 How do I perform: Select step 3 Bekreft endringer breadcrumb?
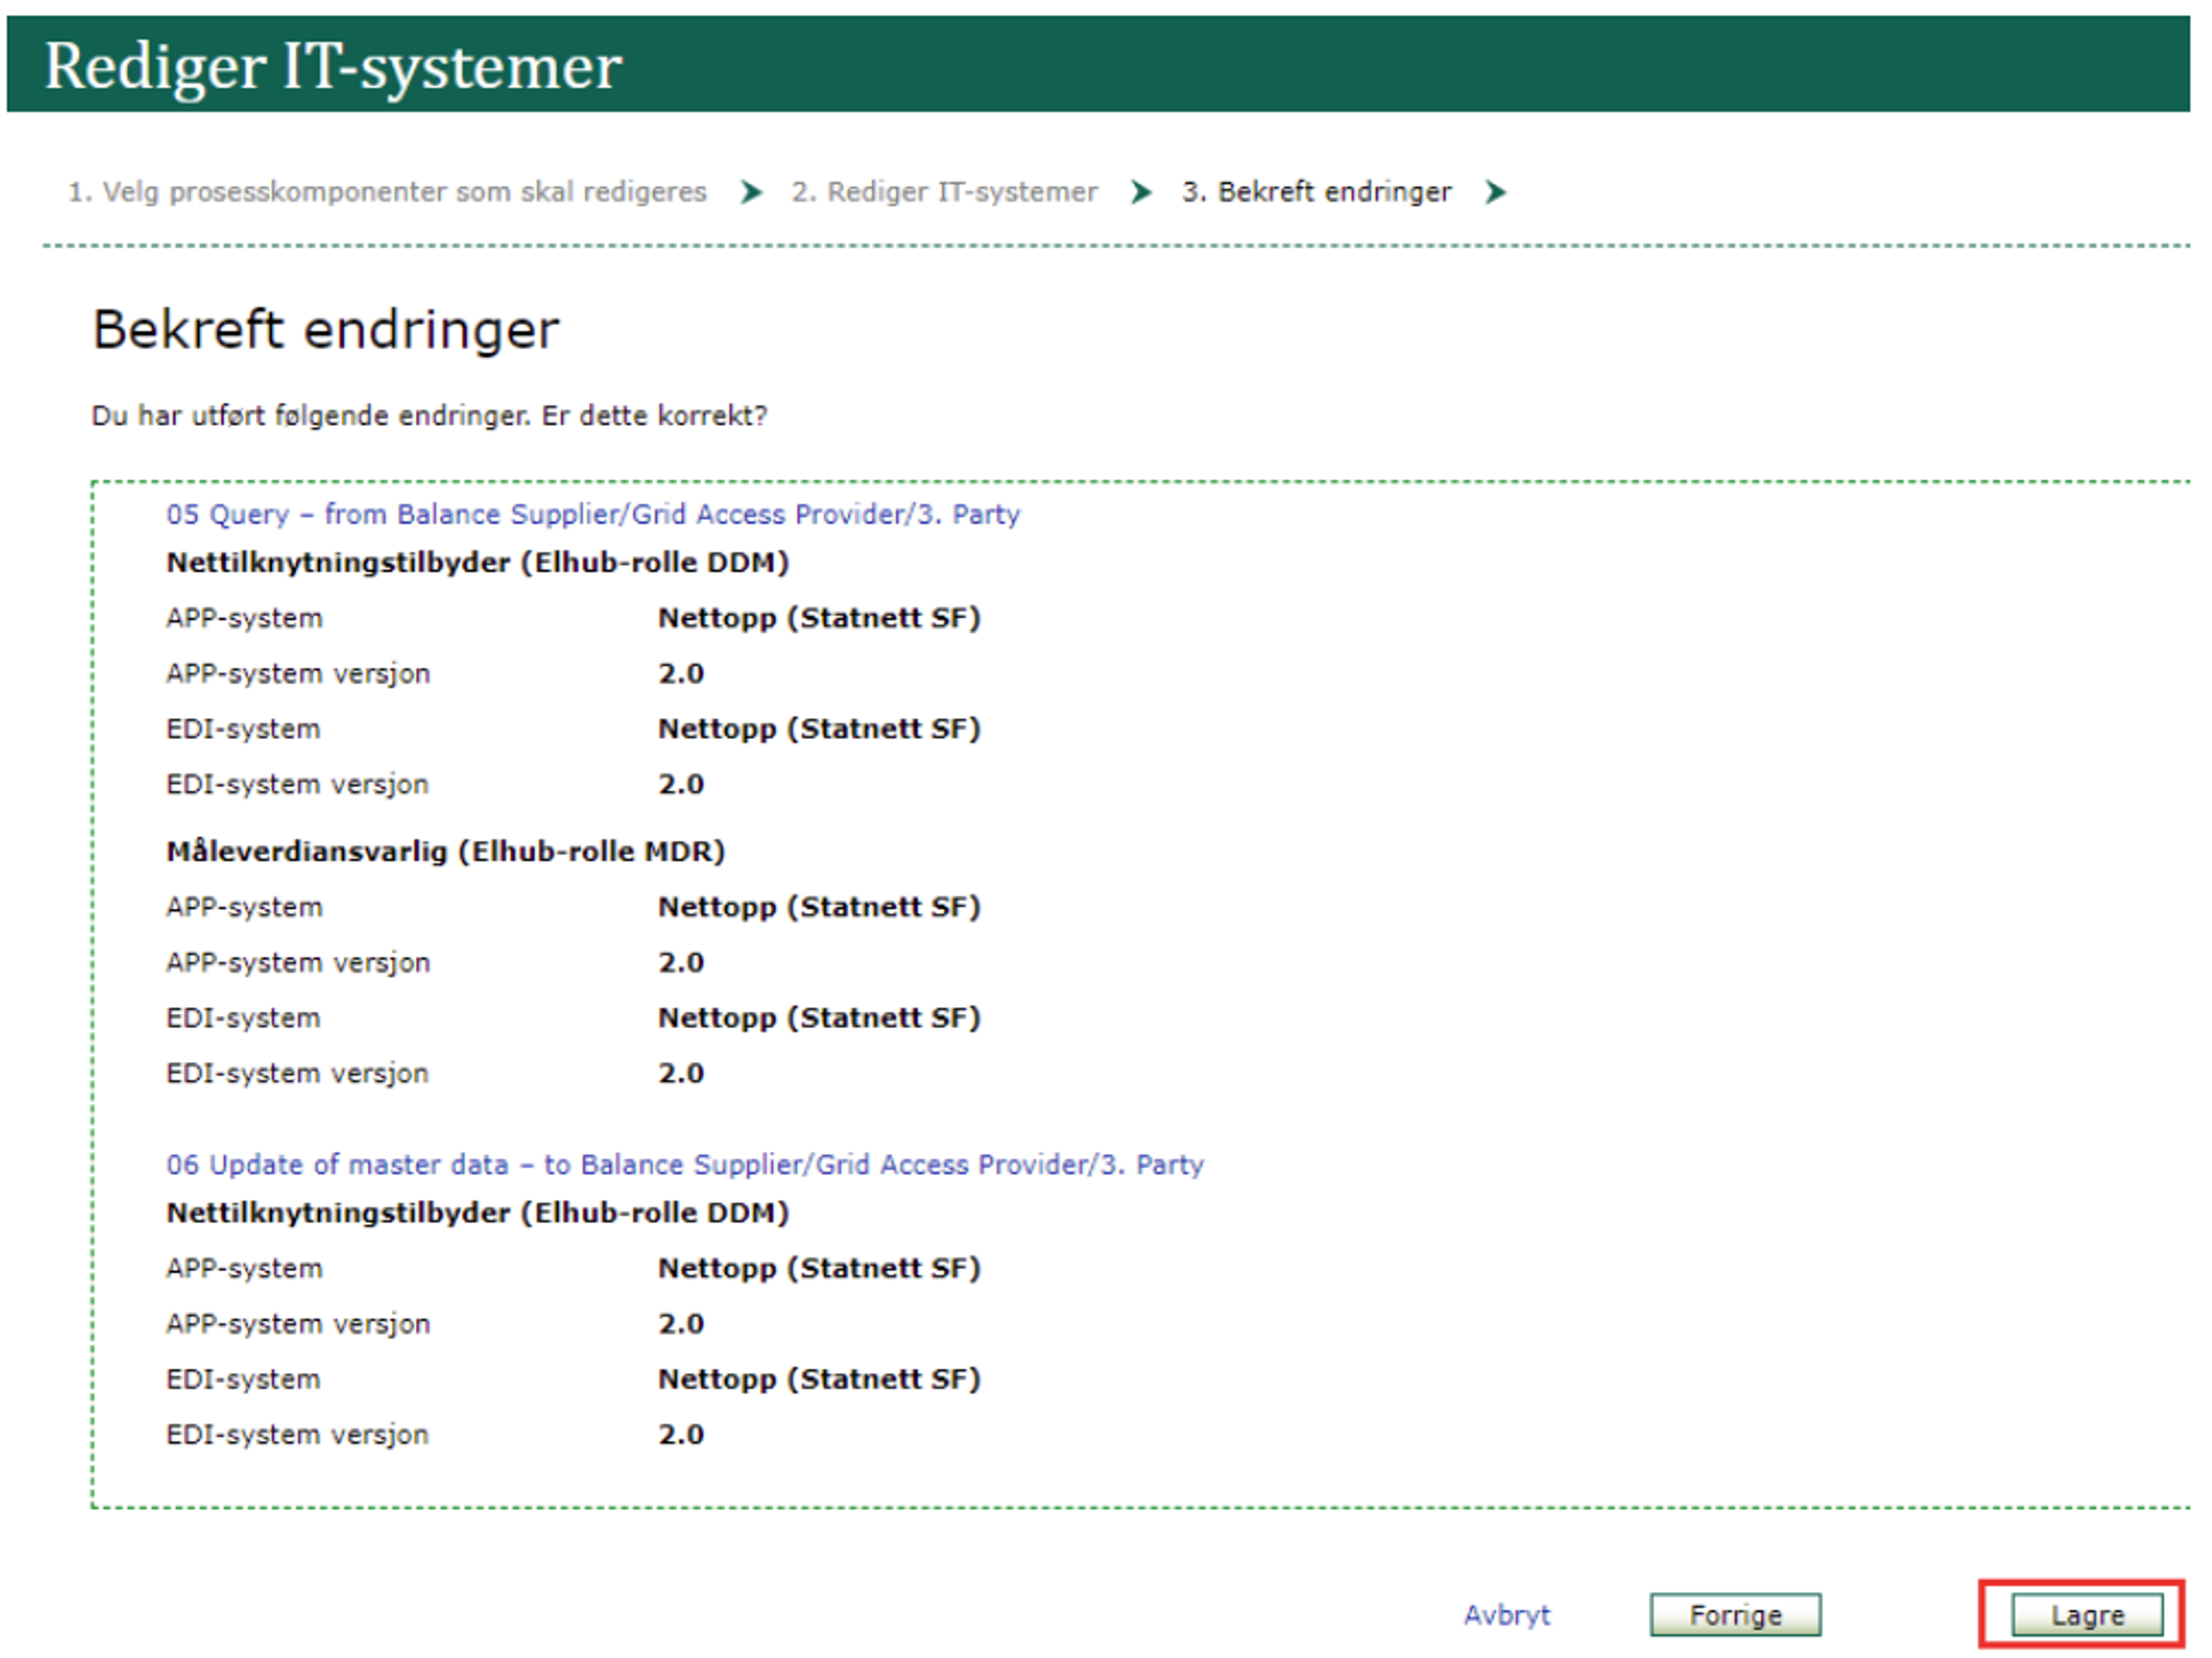(1316, 191)
